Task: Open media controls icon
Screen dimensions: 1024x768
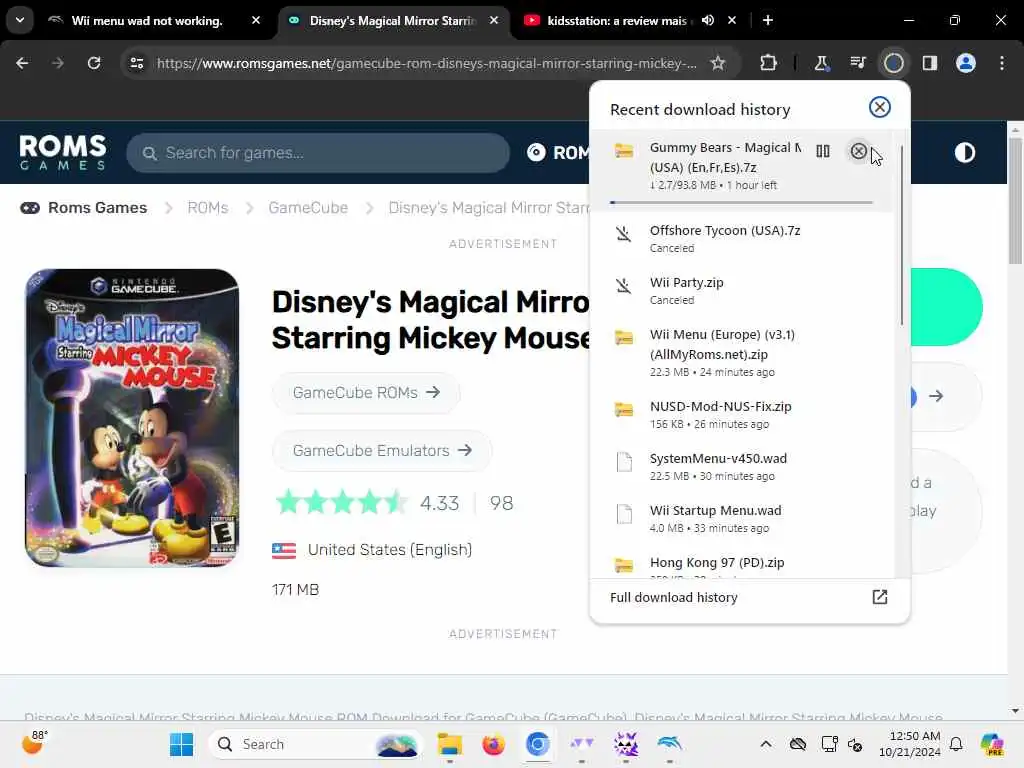Action: click(x=857, y=63)
